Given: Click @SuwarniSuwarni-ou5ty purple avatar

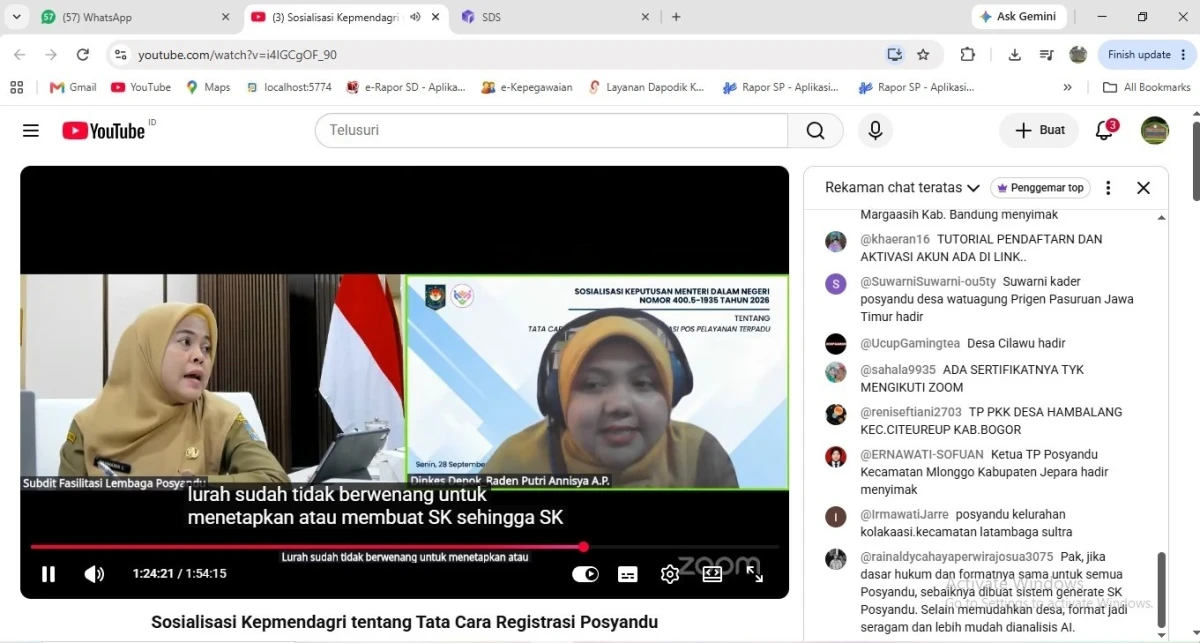Looking at the screenshot, I should click(x=836, y=283).
